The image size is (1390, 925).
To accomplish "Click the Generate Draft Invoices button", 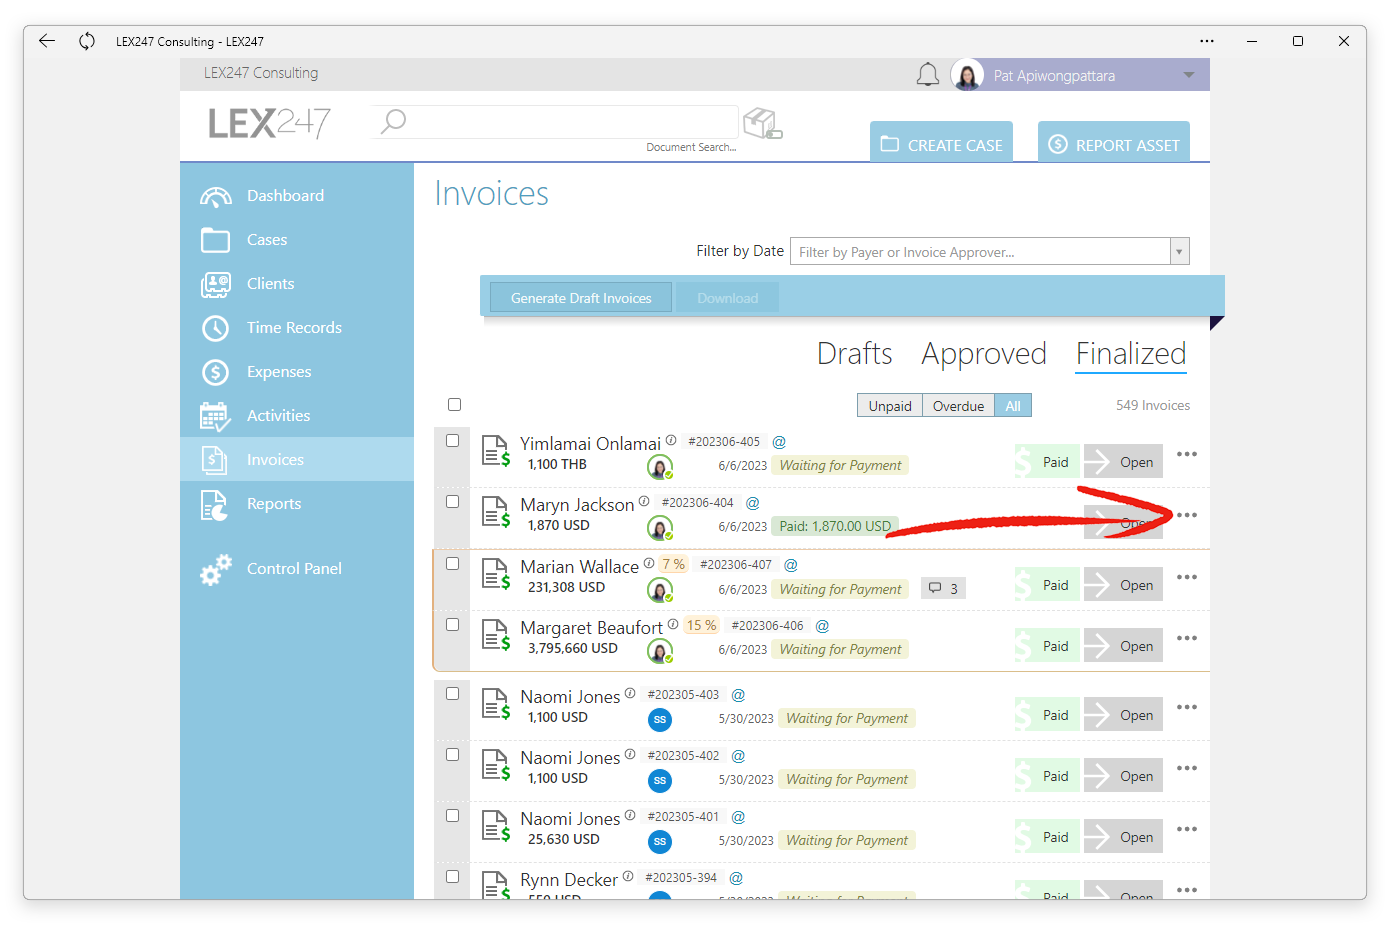I will pos(581,298).
